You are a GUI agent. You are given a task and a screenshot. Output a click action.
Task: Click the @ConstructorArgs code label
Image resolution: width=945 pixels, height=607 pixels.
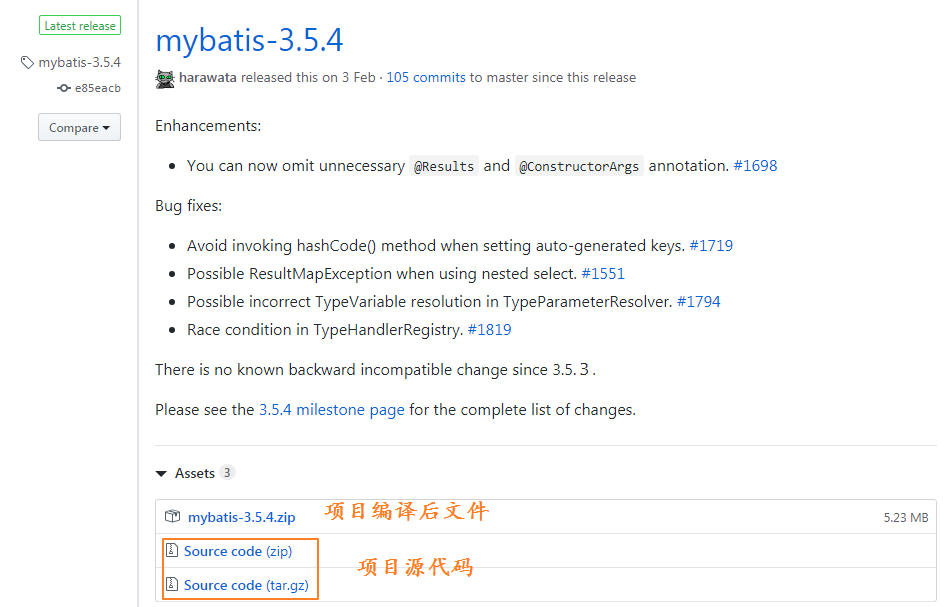tap(579, 166)
